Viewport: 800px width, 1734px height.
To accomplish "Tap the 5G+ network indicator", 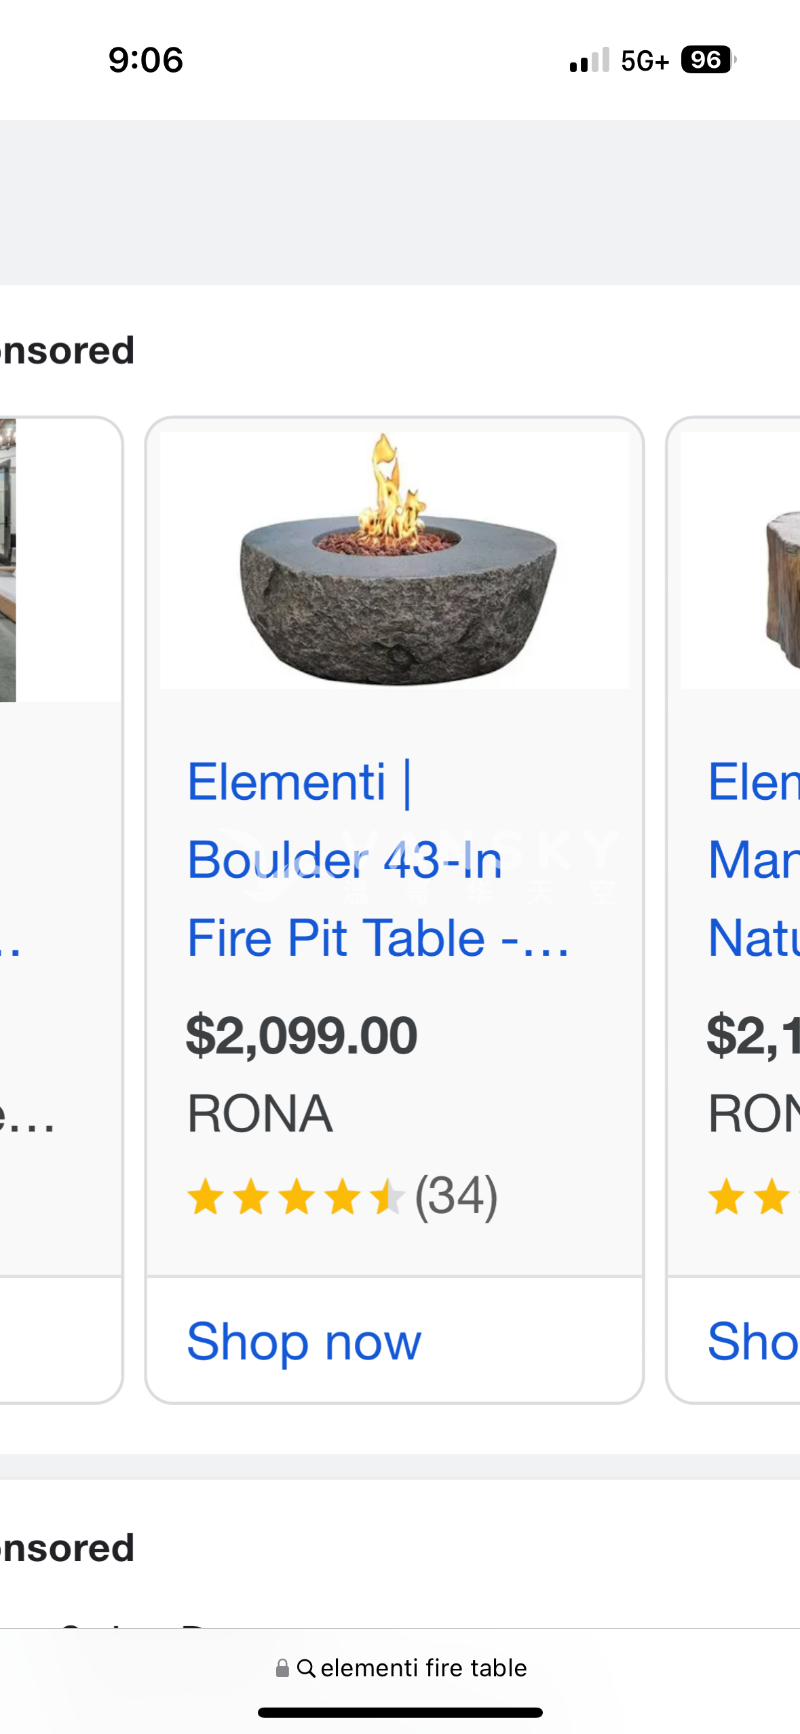I will [x=644, y=61].
